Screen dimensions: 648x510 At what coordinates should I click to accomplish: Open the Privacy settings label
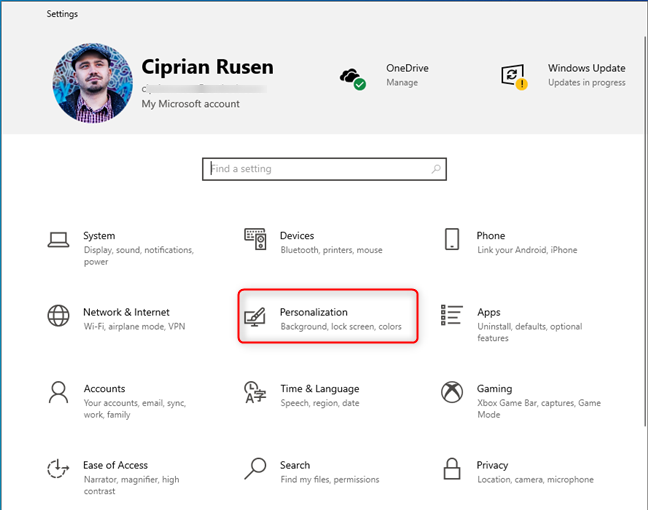pyautogui.click(x=492, y=465)
